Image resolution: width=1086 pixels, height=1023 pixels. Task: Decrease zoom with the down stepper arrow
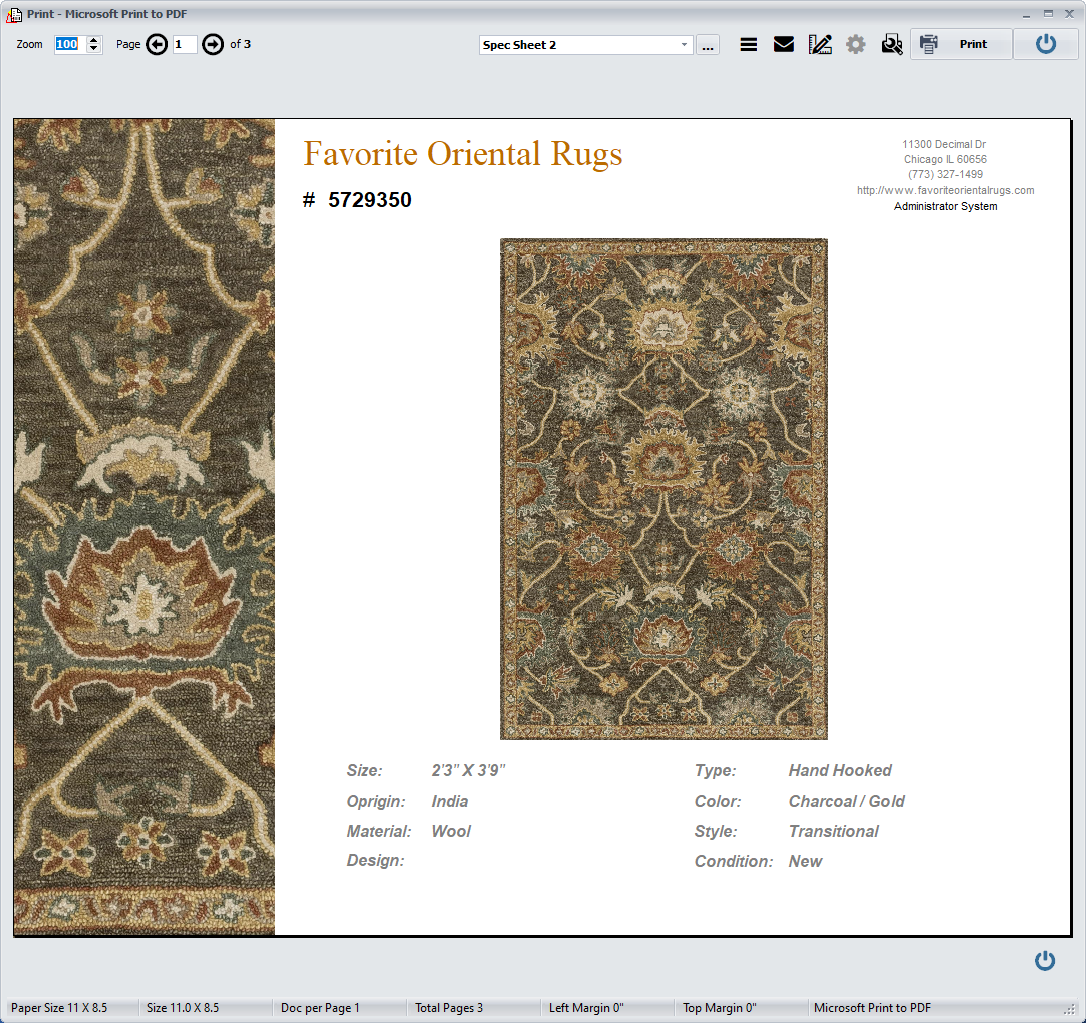94,48
